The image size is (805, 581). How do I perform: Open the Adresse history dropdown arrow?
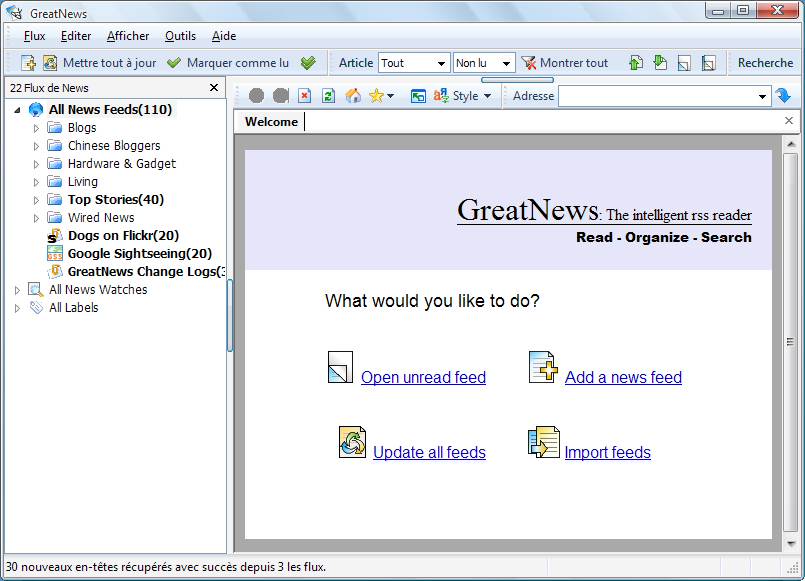click(762, 96)
